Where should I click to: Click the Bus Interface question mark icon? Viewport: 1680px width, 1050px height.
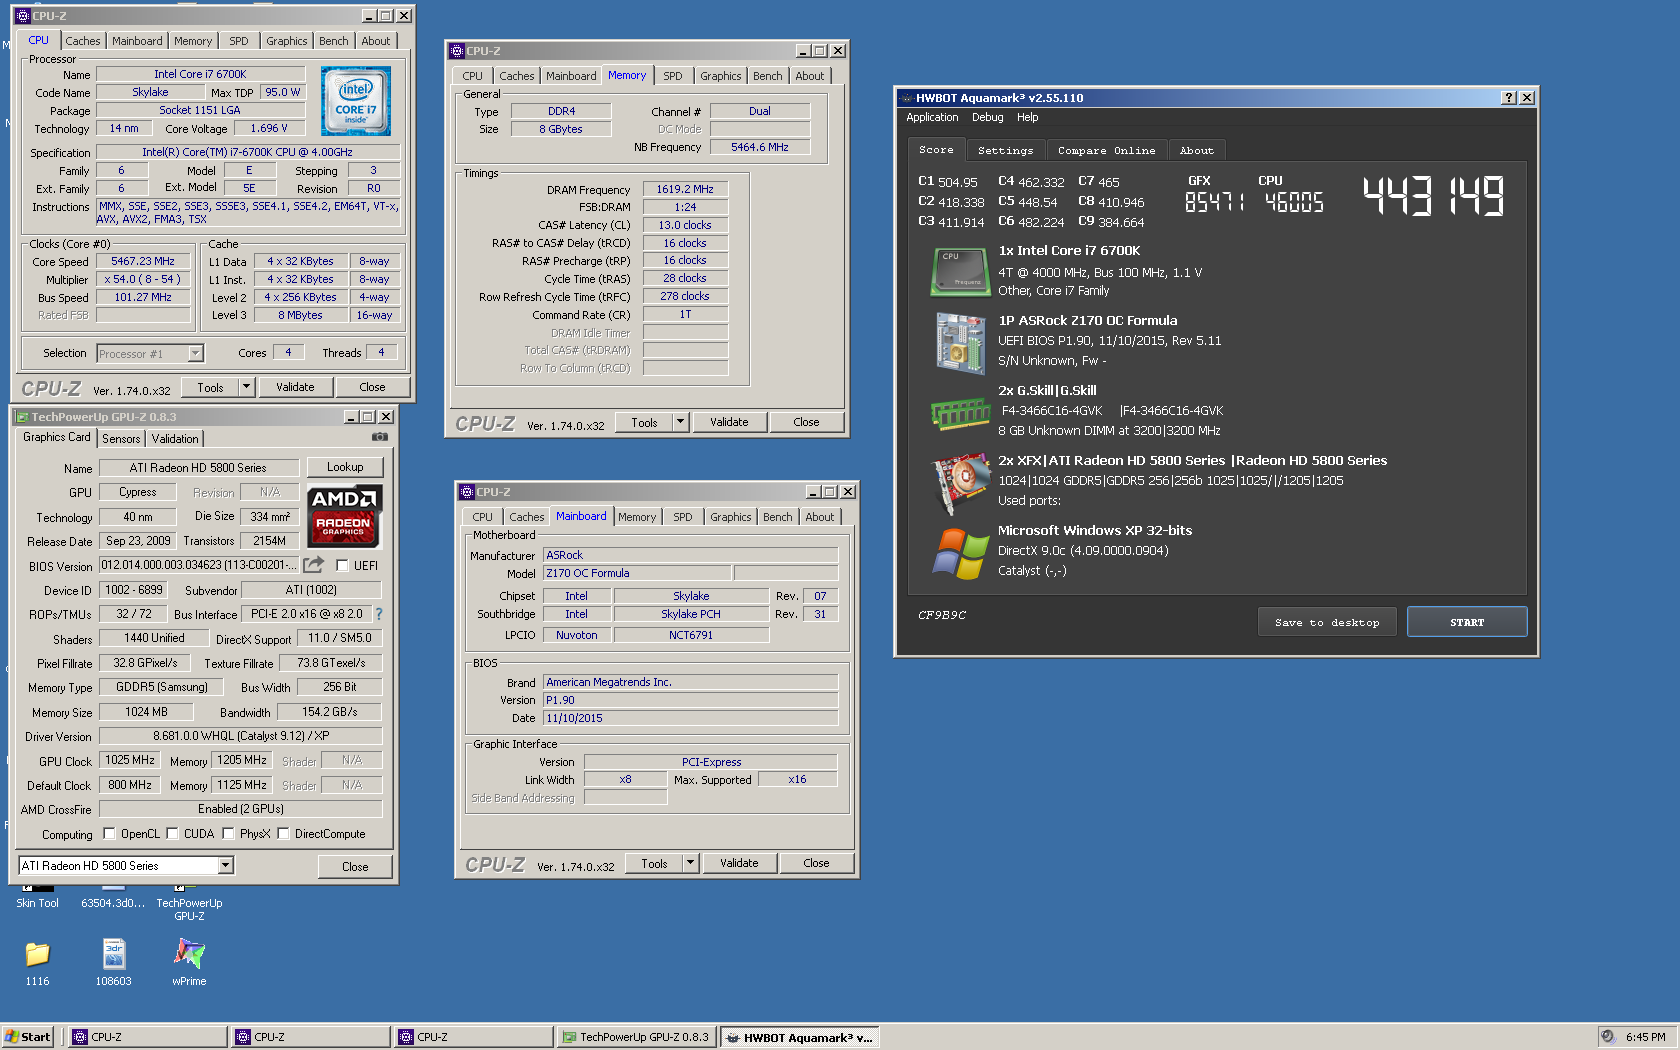[379, 614]
